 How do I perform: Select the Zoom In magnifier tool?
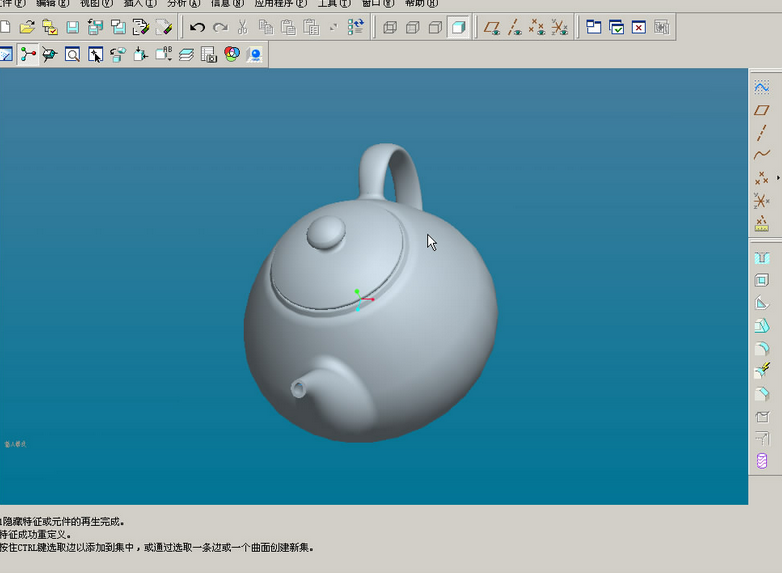(72, 55)
